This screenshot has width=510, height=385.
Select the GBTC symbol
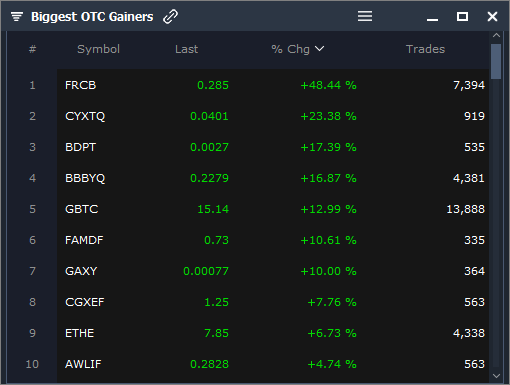(82, 209)
